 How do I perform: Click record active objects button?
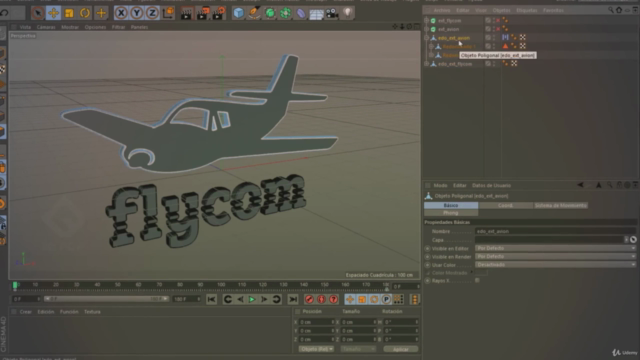(309, 299)
